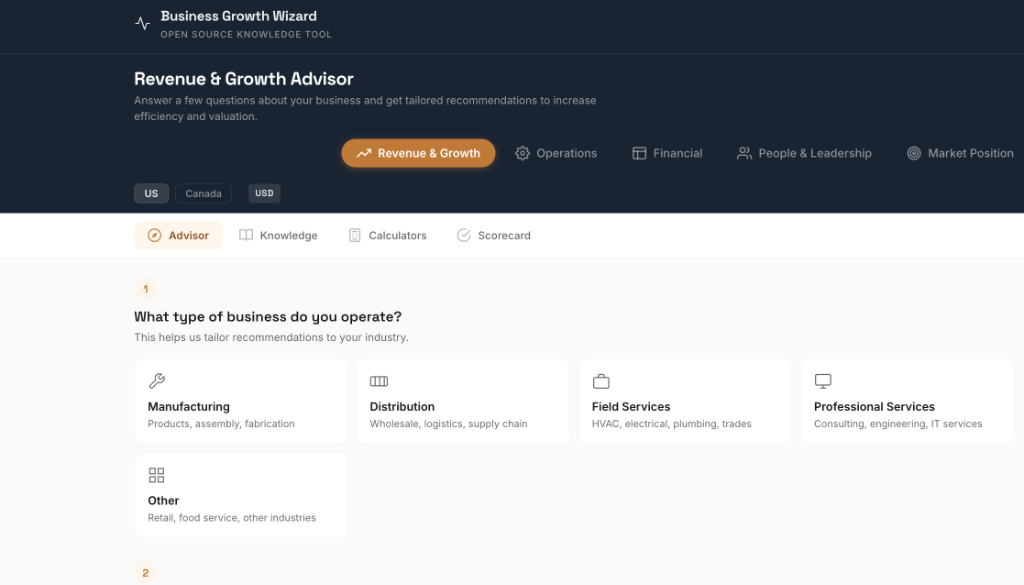Click the pulse logo icon beside Business Growth Wizard
The height and width of the screenshot is (585, 1024).
(141, 22)
